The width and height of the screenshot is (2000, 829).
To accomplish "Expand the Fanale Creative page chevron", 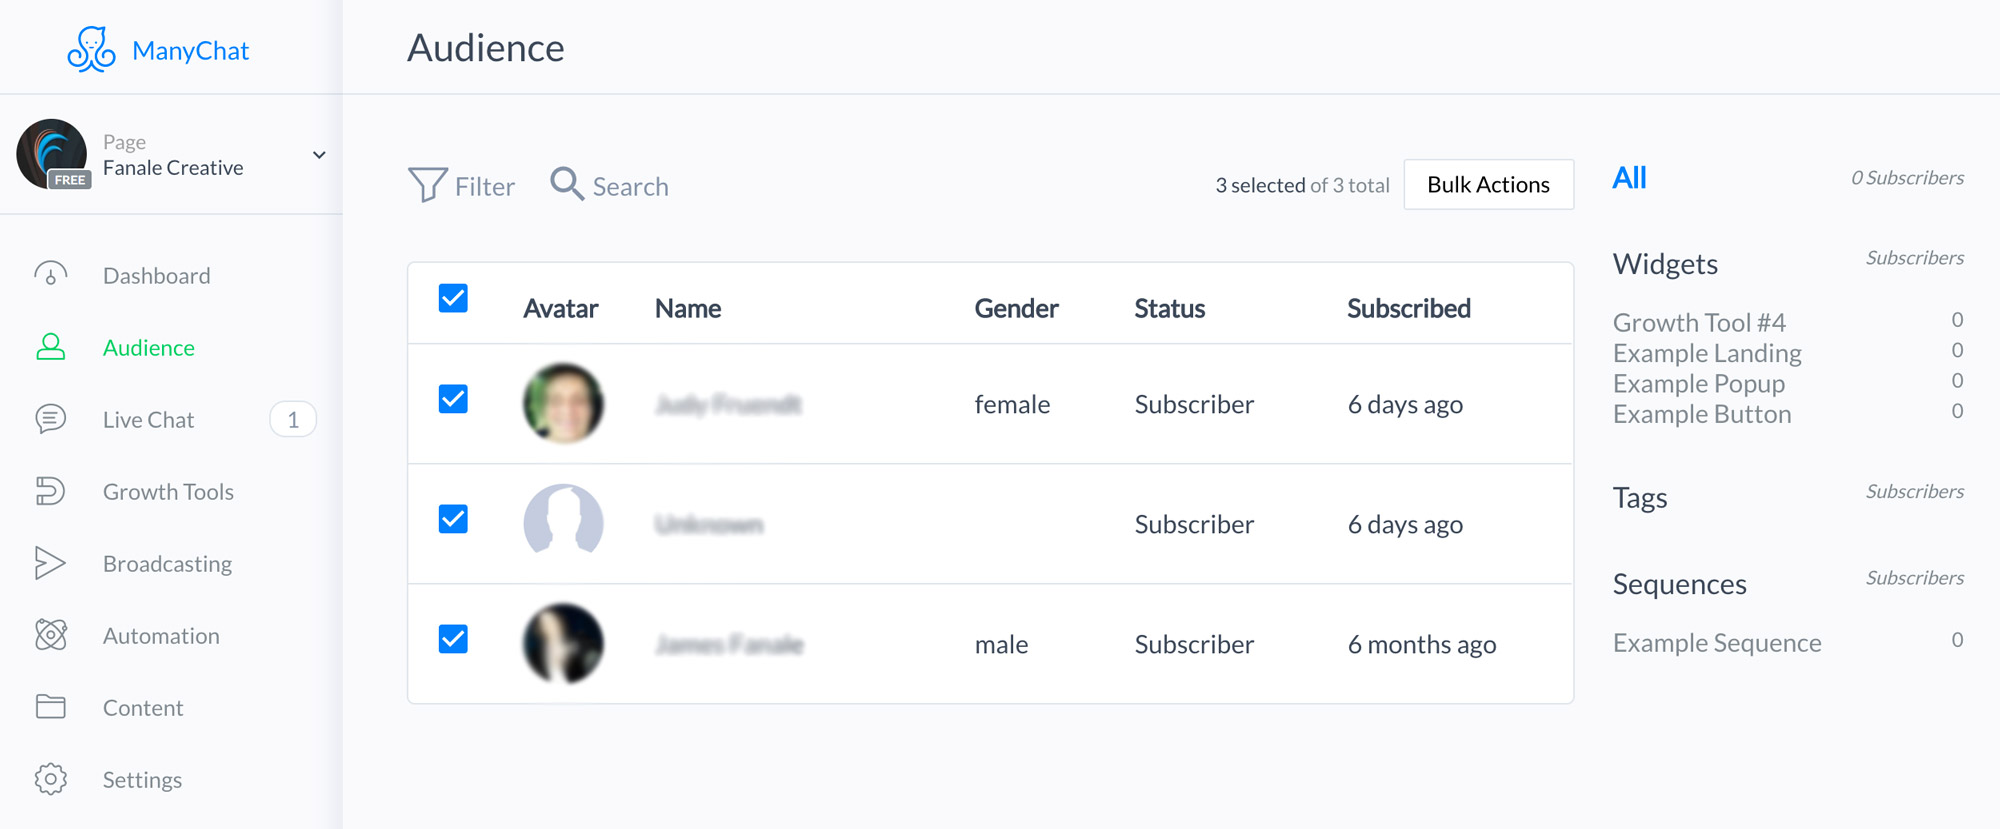I will tap(319, 155).
